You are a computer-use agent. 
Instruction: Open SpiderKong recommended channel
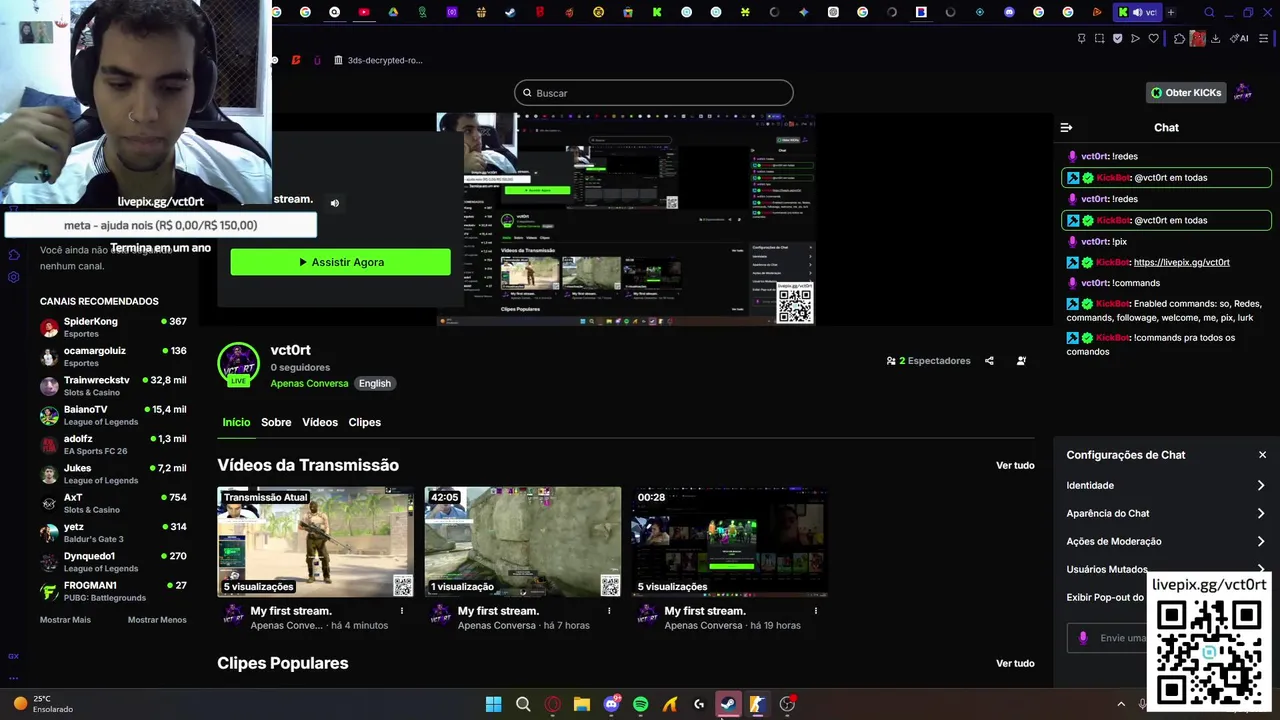(113, 327)
